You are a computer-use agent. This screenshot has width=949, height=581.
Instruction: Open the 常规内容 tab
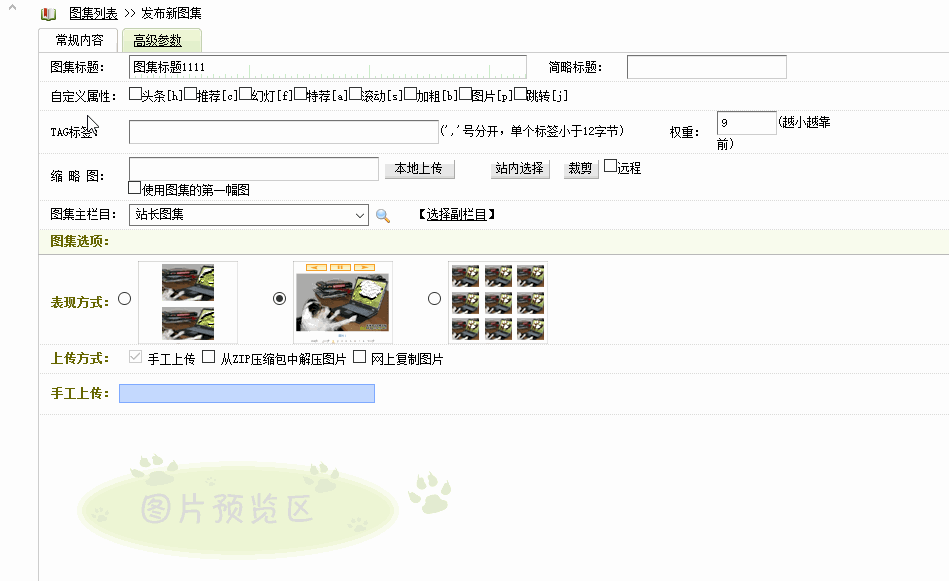click(x=79, y=41)
